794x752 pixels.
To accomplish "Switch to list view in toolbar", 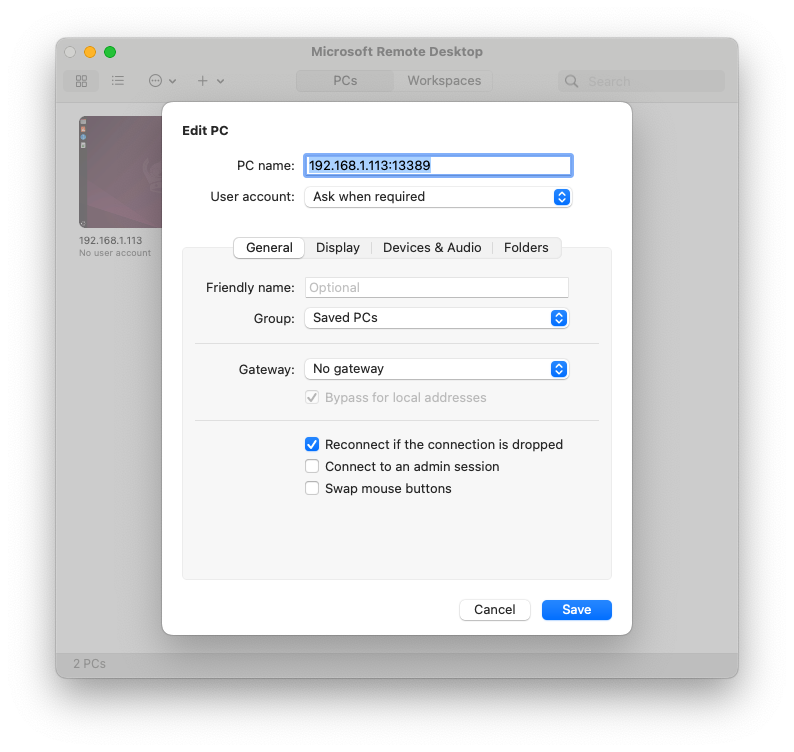I will [x=117, y=81].
